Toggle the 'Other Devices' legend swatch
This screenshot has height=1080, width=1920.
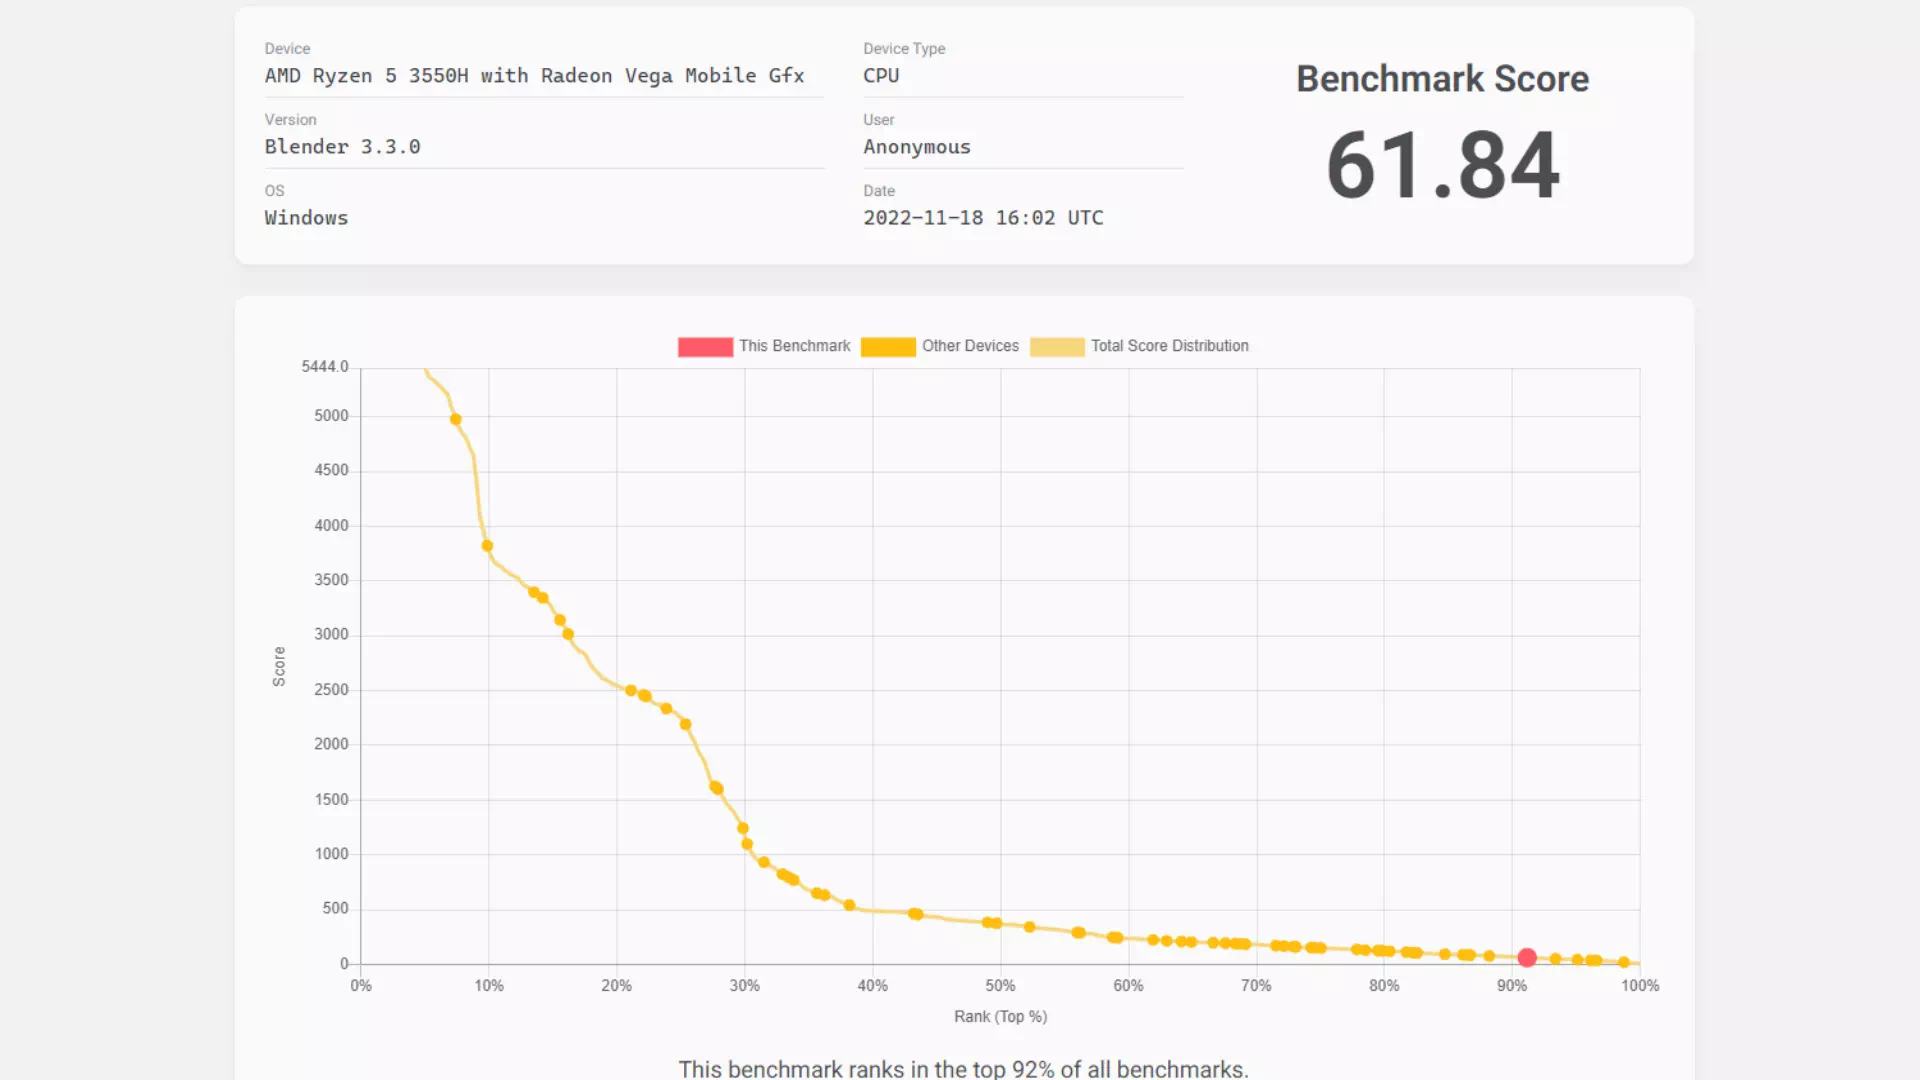(x=888, y=346)
